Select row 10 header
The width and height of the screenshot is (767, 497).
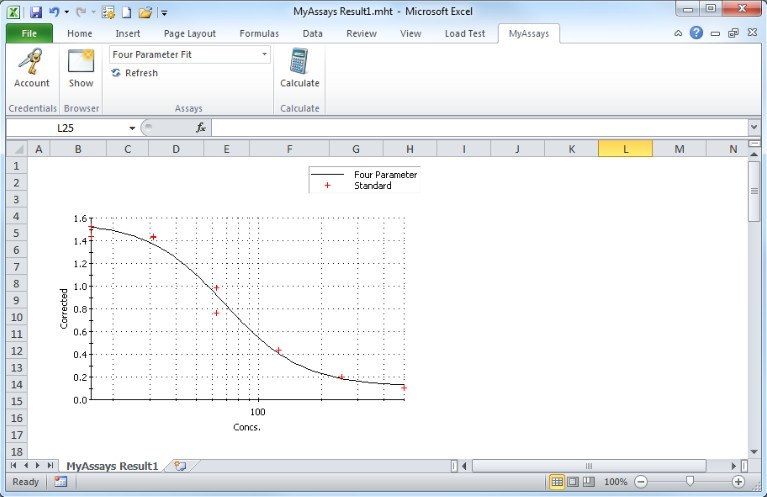17,317
